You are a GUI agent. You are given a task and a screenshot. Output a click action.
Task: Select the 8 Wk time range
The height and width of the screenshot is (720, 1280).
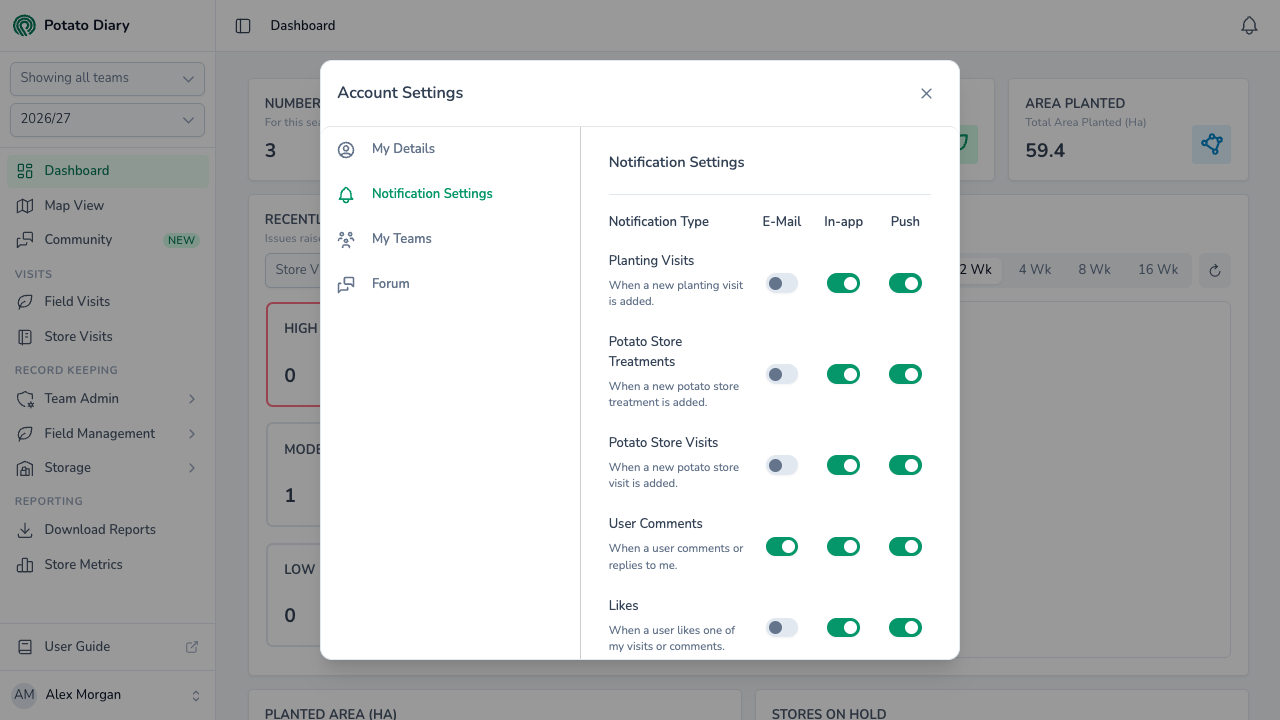coord(1094,270)
